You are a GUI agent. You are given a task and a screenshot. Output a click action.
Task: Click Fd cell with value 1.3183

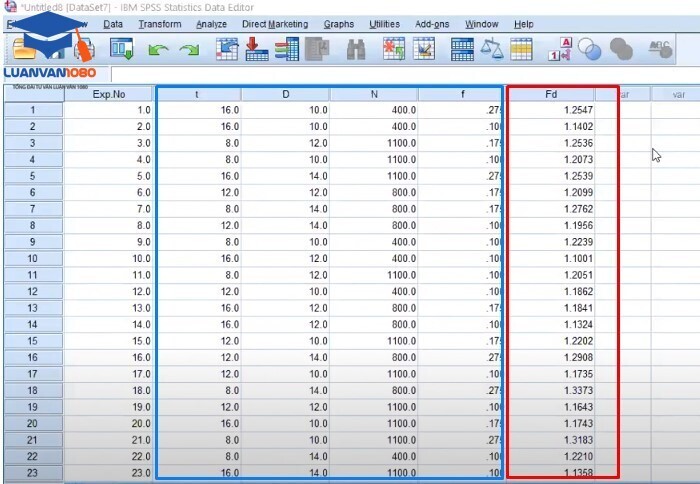click(552, 440)
